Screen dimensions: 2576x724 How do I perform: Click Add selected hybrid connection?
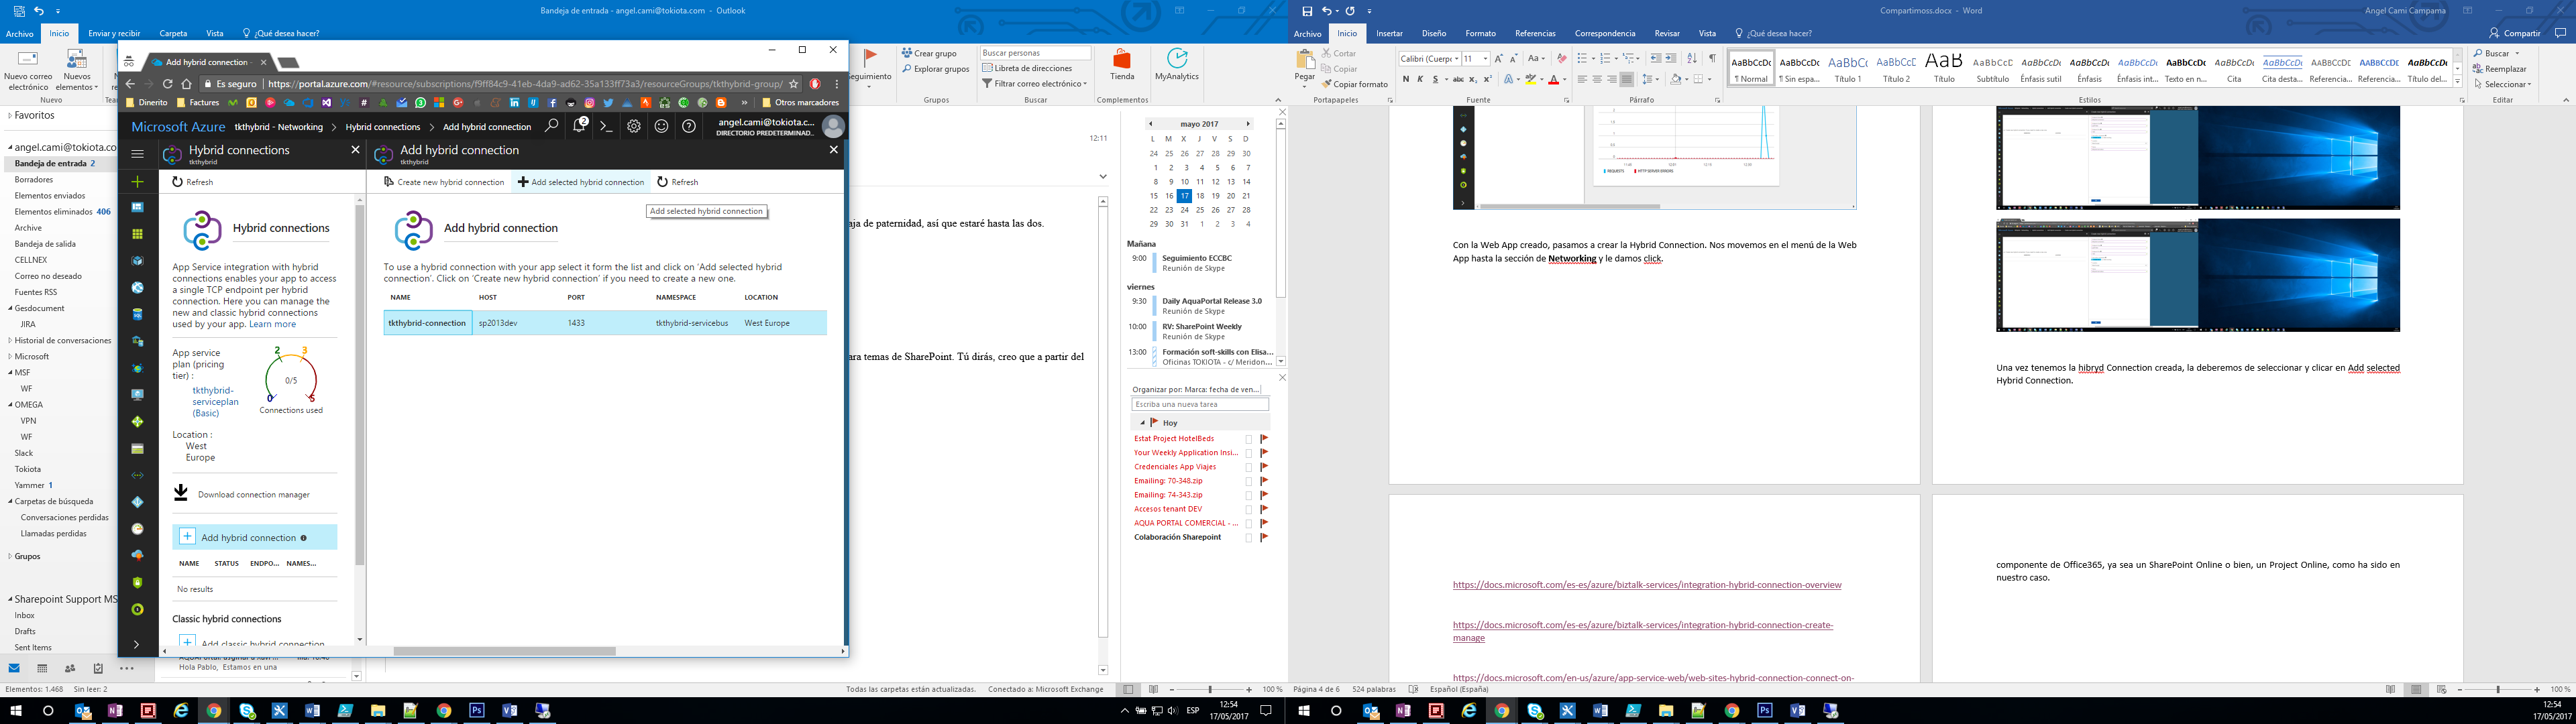581,182
